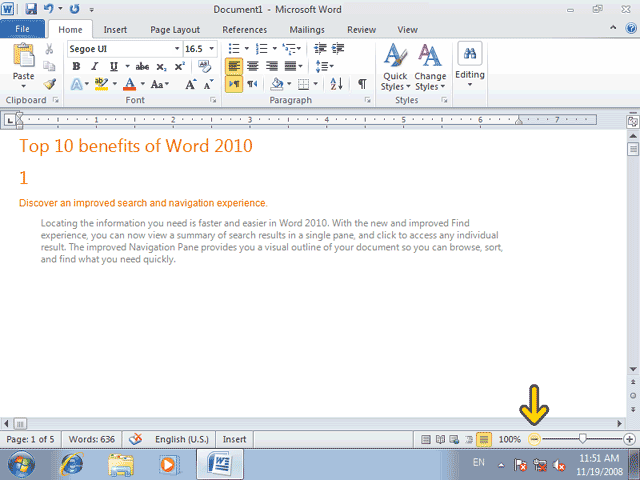Screen dimensions: 640x480
Task: Click the Paste clipboard icon
Action: [x=23, y=55]
